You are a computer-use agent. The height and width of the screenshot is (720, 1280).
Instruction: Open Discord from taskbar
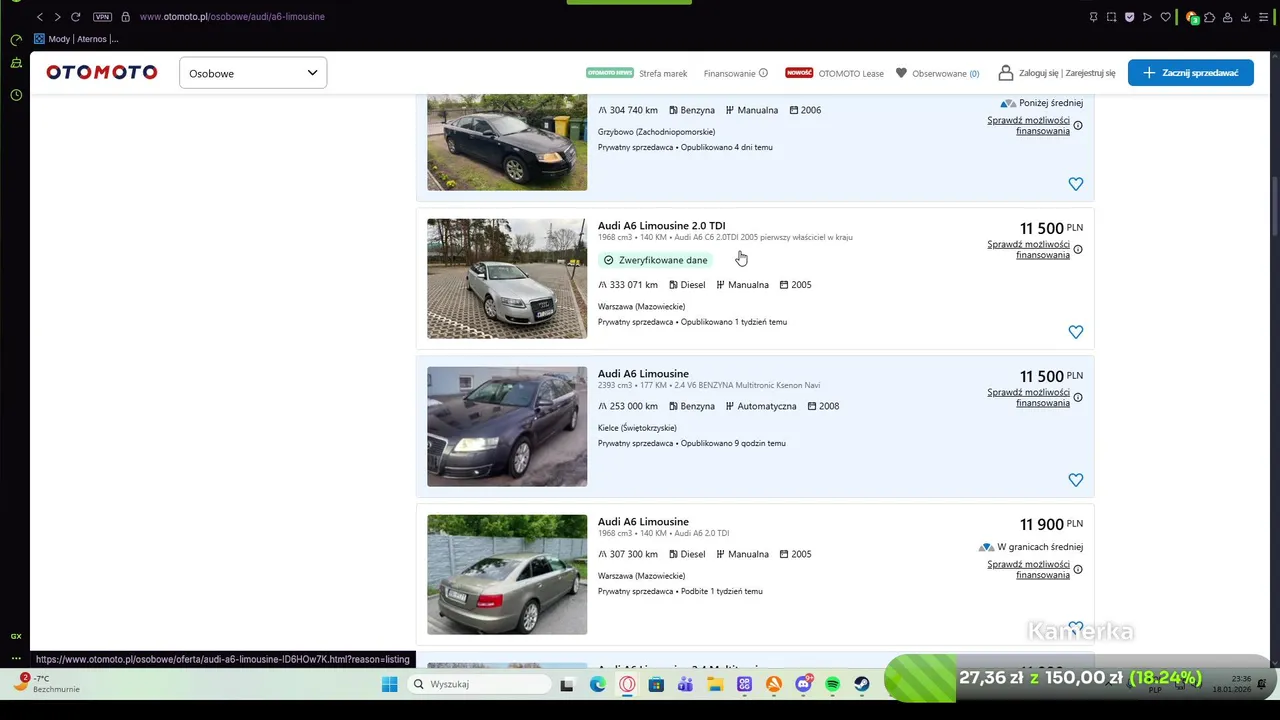pyautogui.click(x=804, y=685)
